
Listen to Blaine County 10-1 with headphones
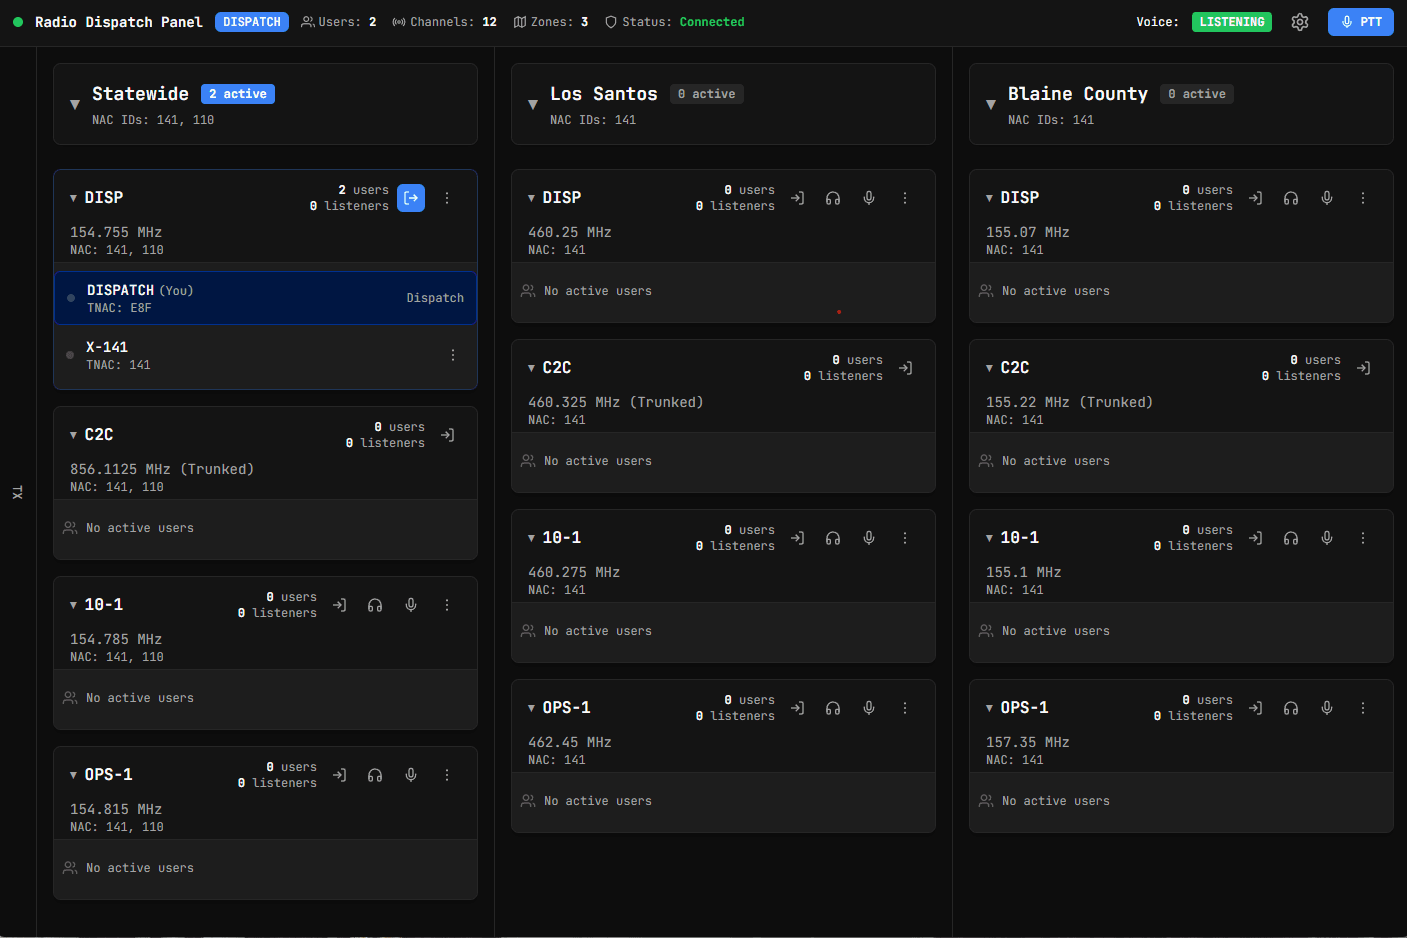(x=1290, y=537)
